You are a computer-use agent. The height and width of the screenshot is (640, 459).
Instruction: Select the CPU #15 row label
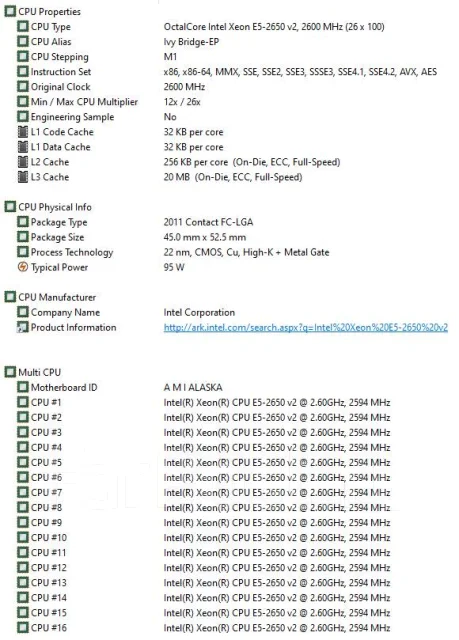[49, 613]
